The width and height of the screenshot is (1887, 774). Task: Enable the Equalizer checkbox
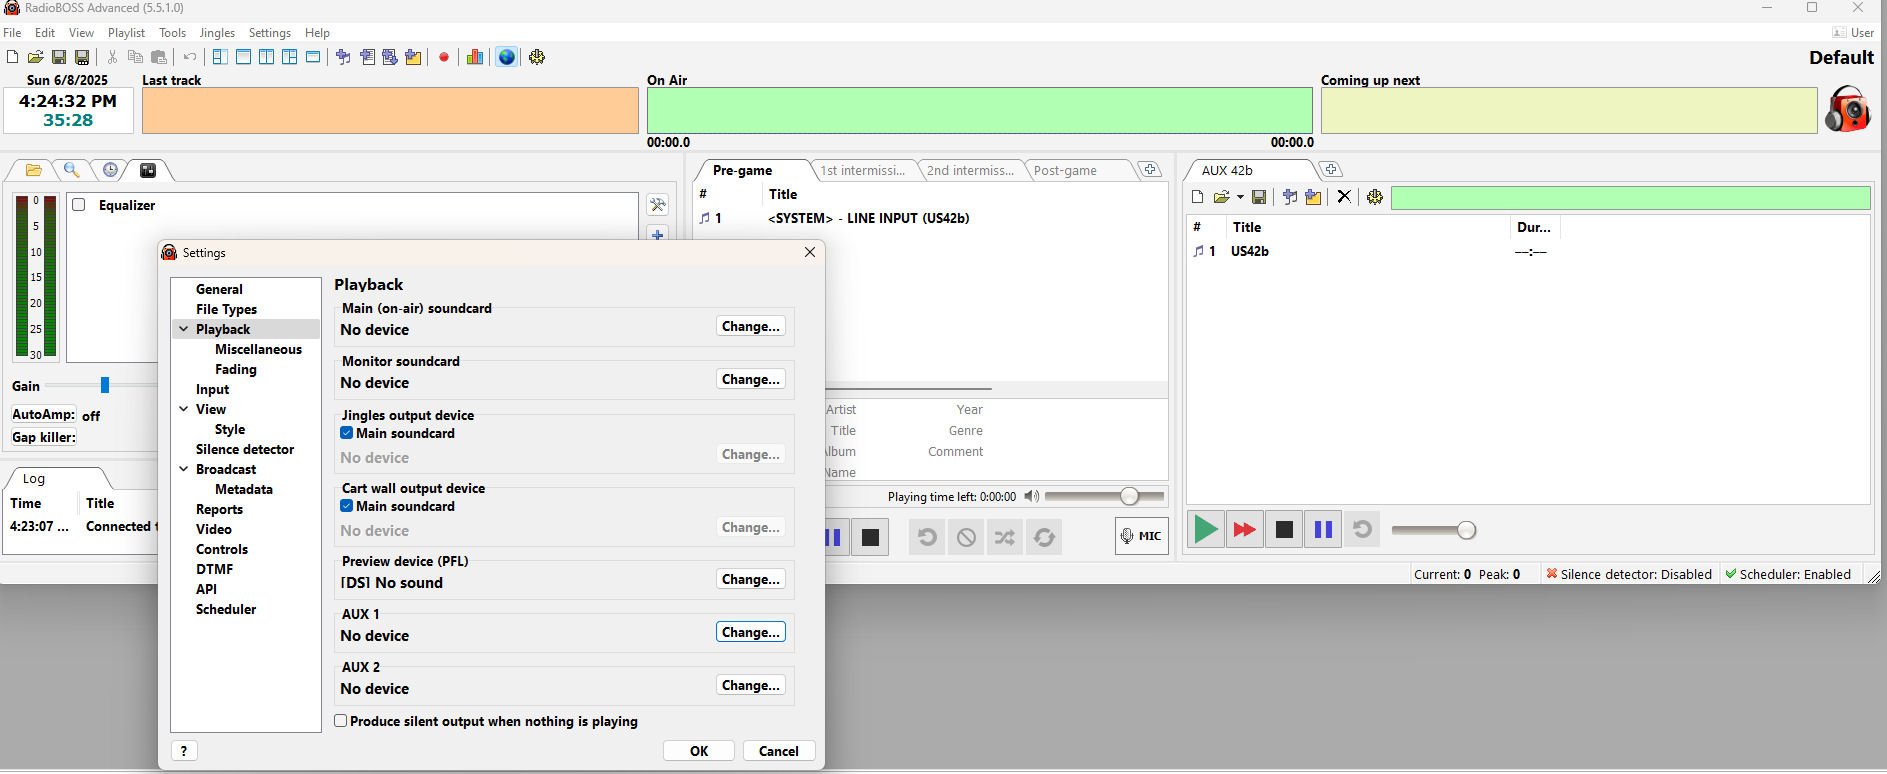click(79, 205)
